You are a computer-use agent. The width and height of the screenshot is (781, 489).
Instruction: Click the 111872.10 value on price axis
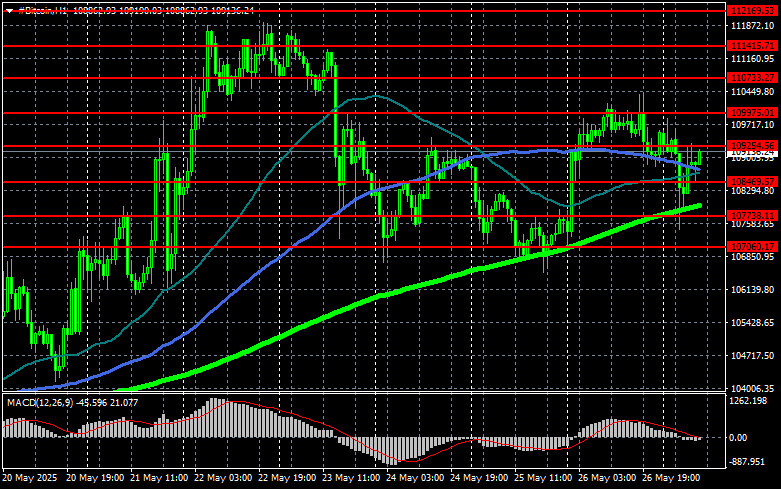coord(753,25)
